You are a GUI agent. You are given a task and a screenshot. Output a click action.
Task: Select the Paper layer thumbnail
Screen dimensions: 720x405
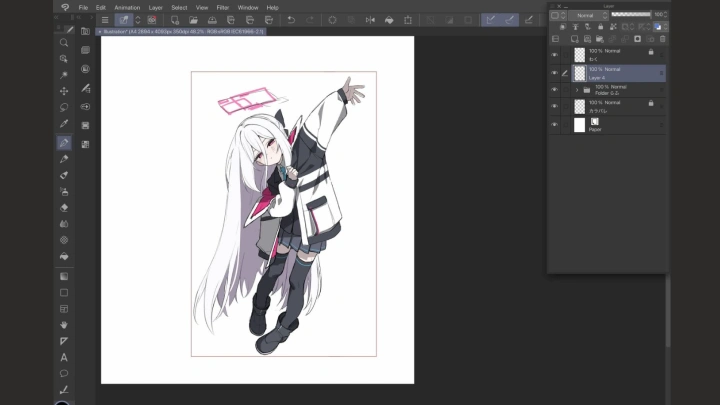coord(579,125)
